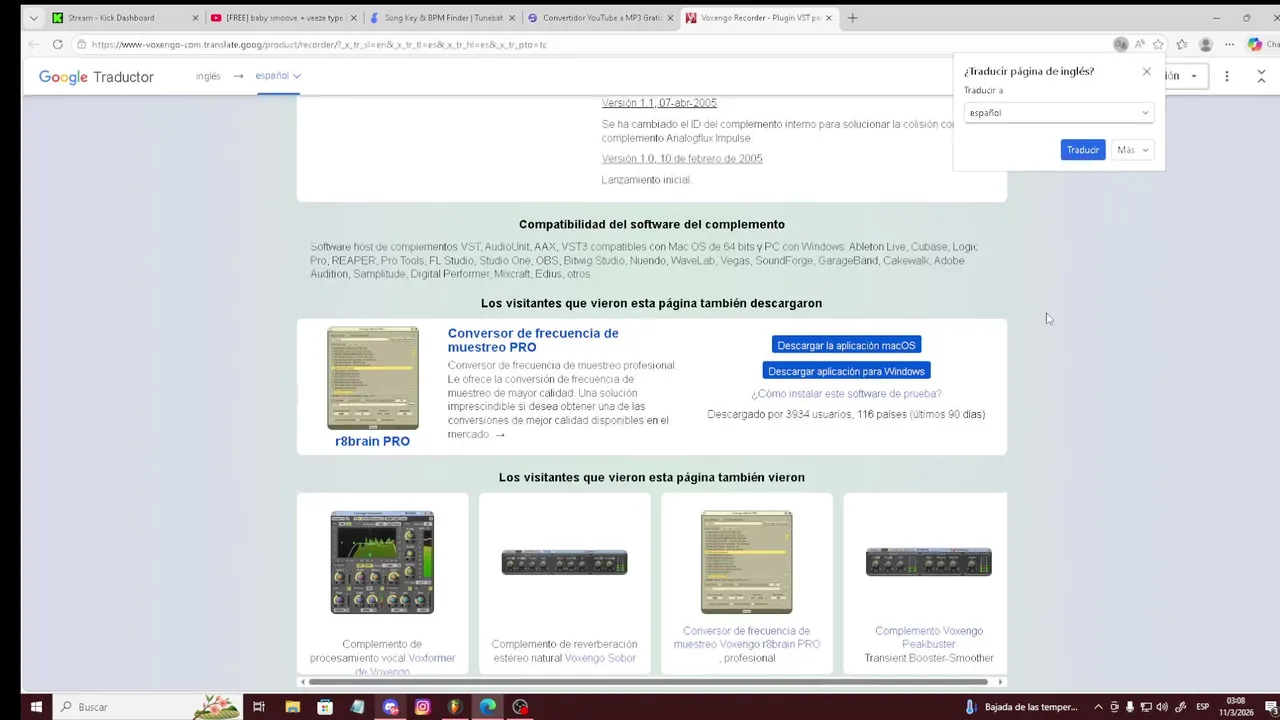
Task: Click Versión 1.1, 07-abr-2005 link
Action: pos(659,103)
